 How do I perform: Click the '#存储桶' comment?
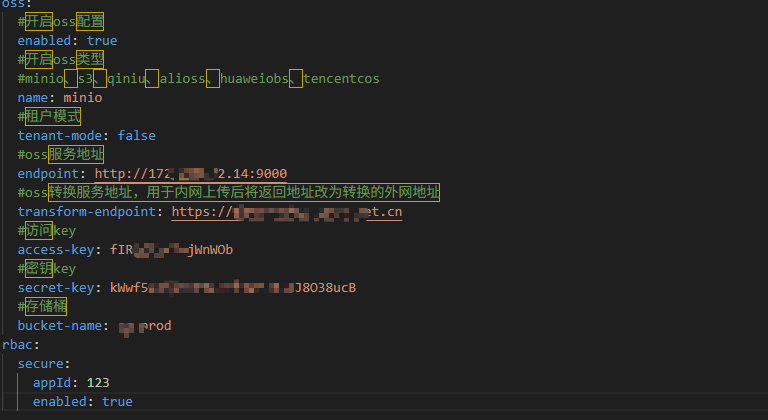42,307
